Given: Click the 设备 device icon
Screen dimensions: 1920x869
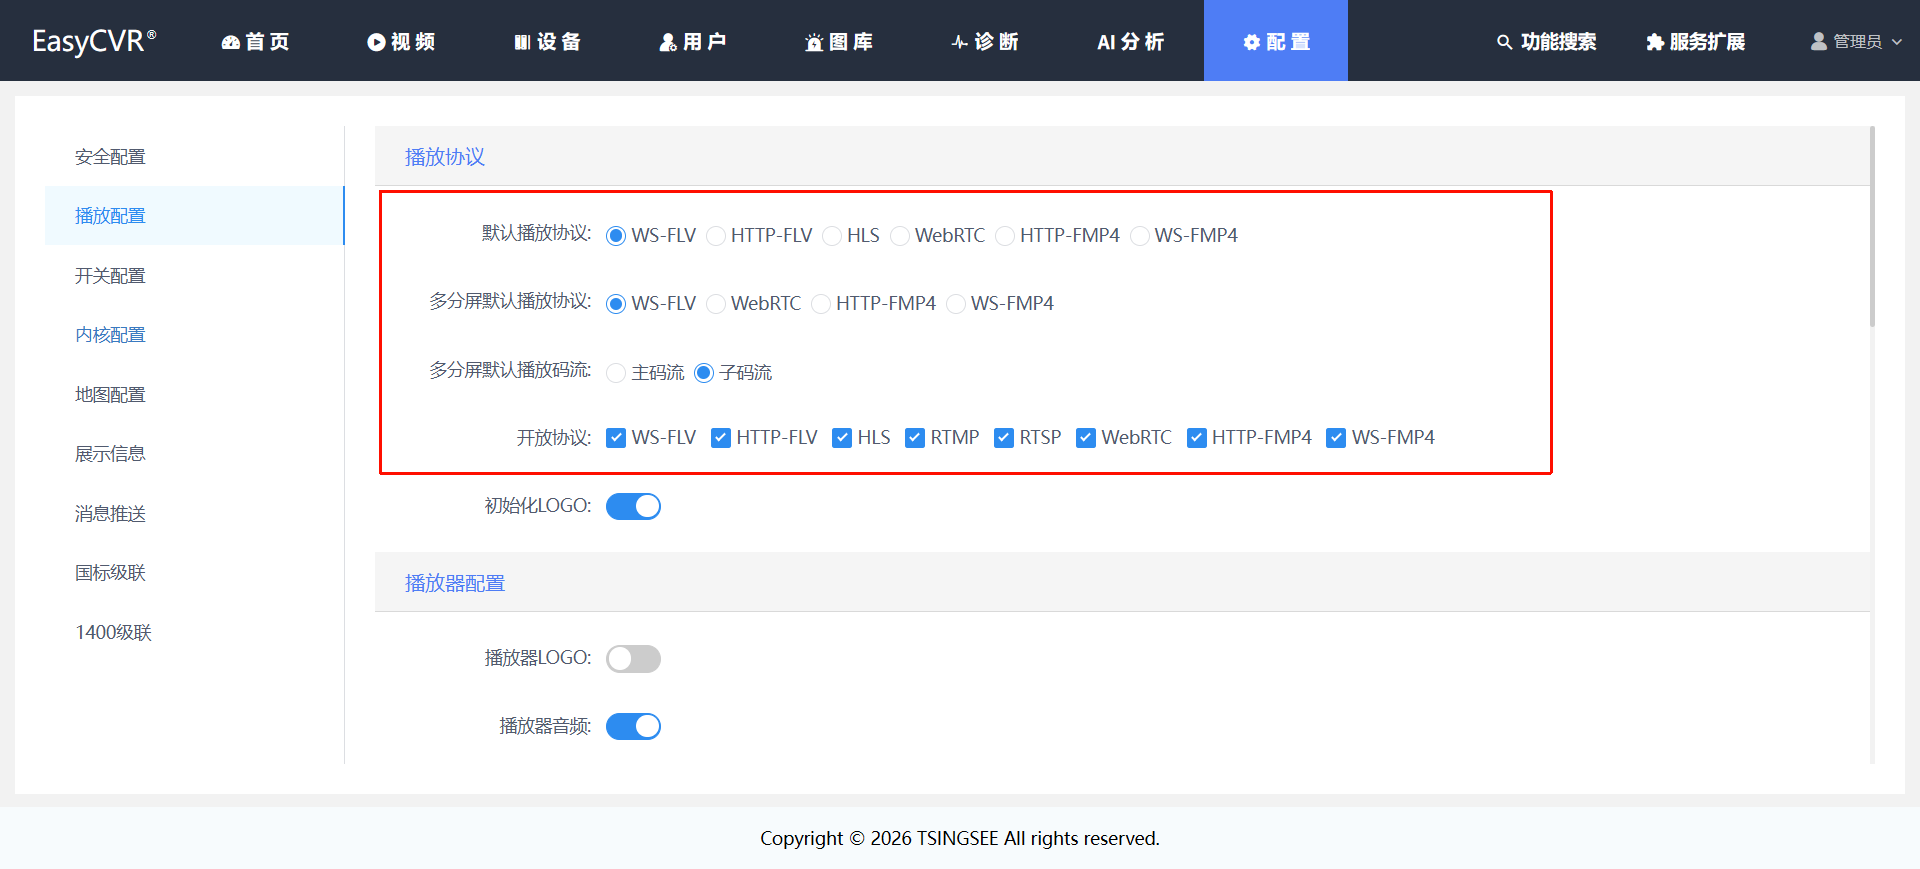Looking at the screenshot, I should 522,42.
